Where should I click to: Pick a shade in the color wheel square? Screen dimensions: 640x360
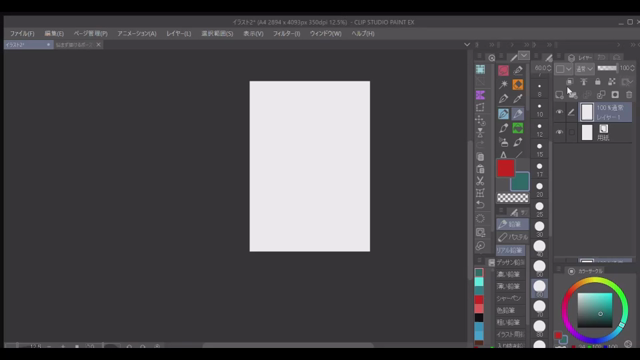595,310
